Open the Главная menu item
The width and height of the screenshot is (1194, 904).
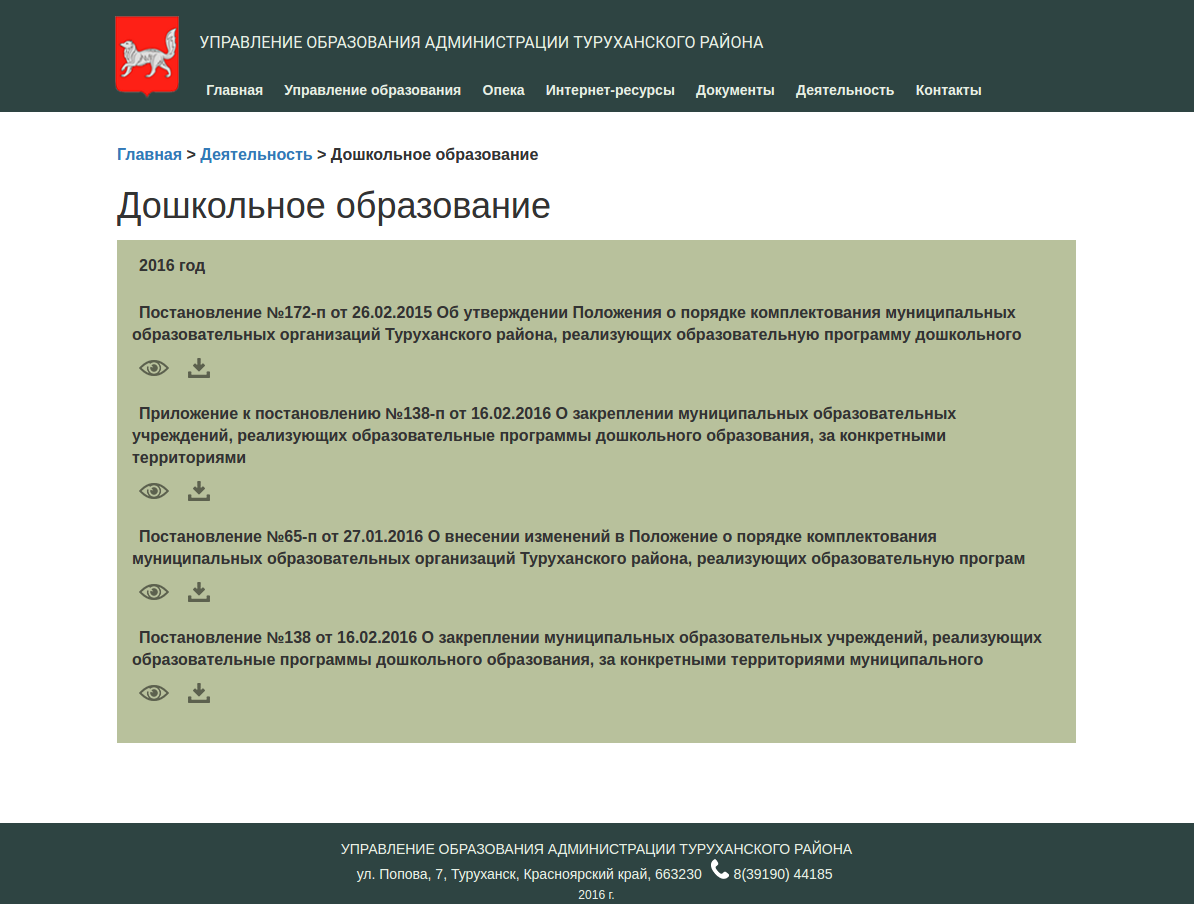pyautogui.click(x=235, y=90)
